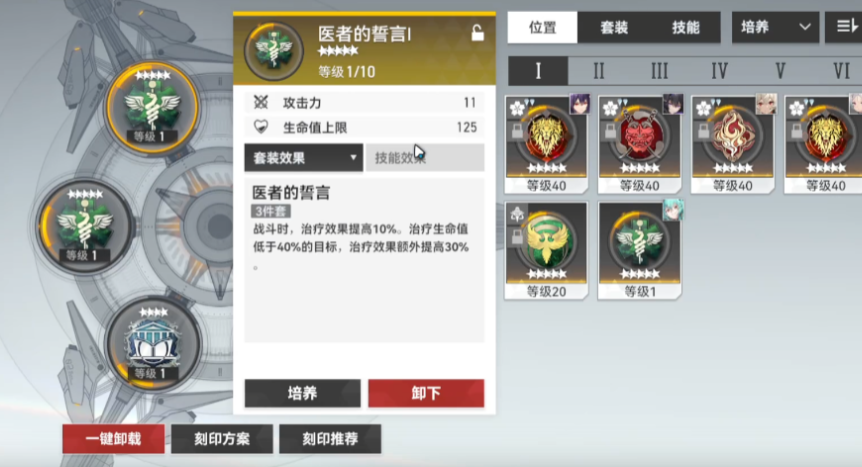Screen dimensions: 862x467
Task: Switch to the 套装 filter tab
Action: pos(614,28)
